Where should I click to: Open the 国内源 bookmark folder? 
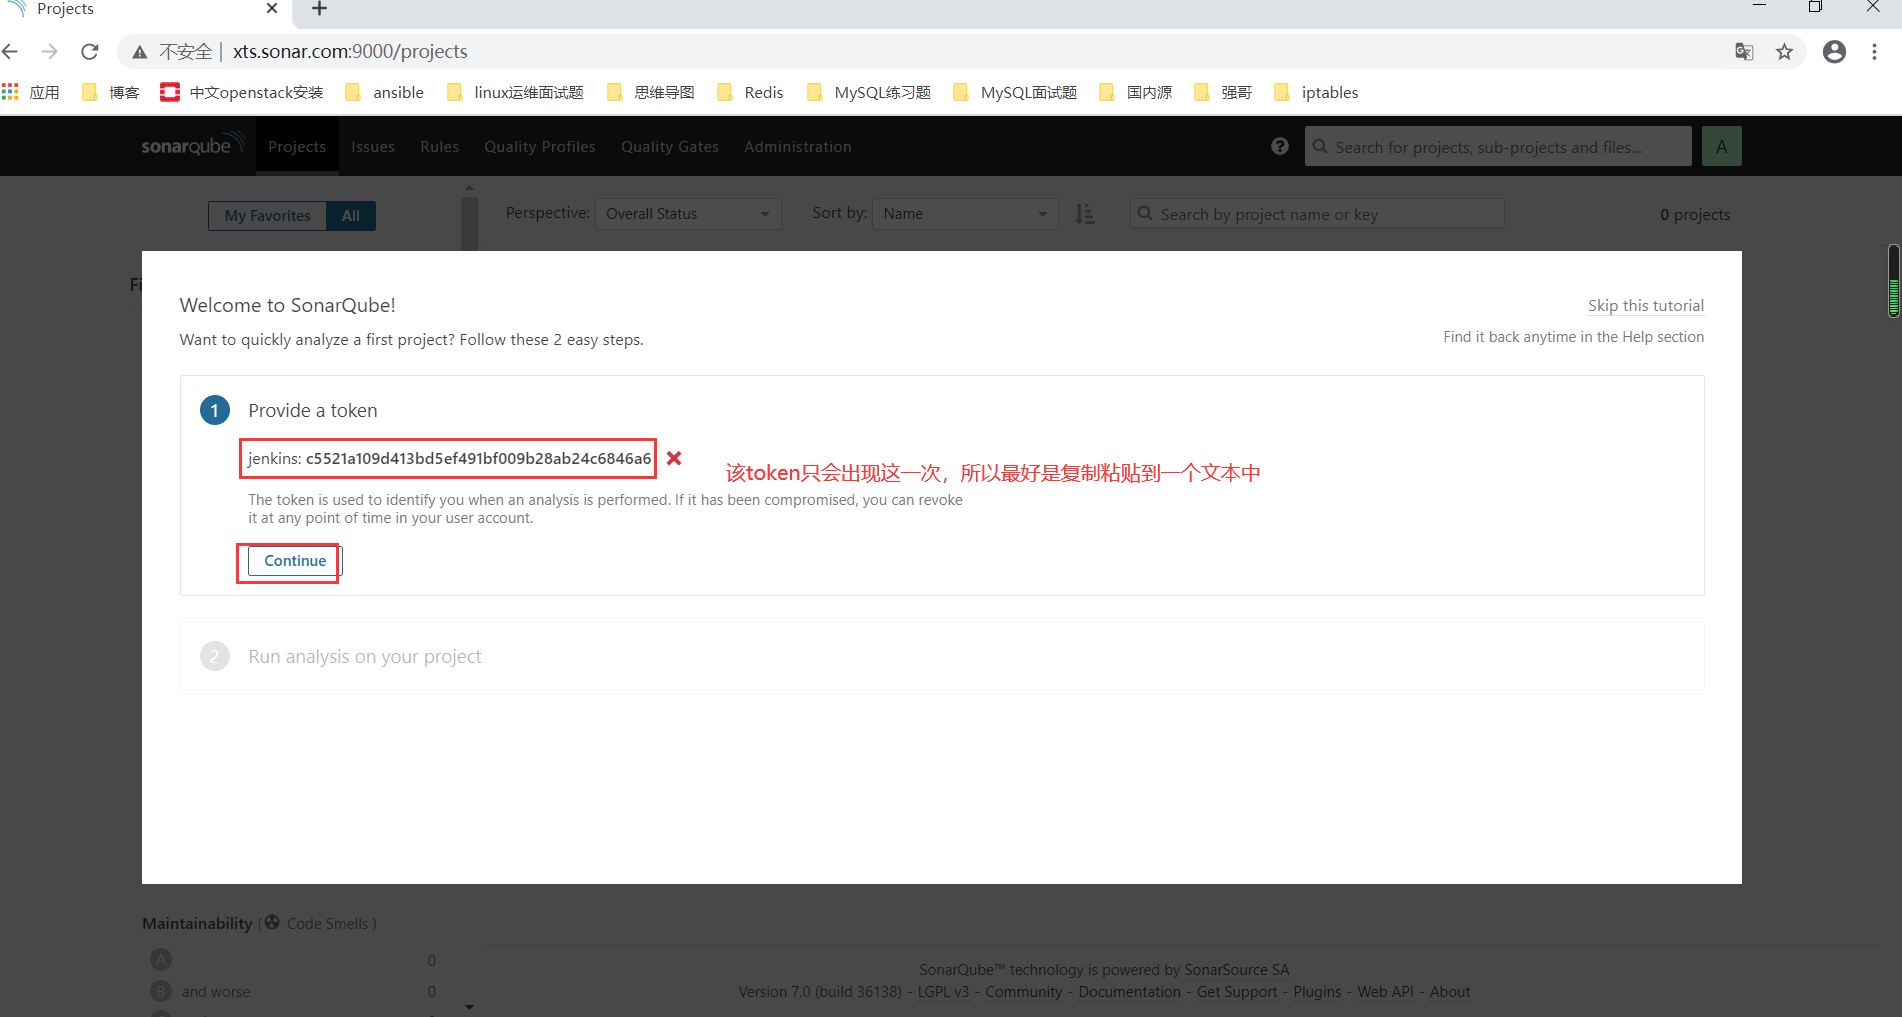click(x=1136, y=92)
